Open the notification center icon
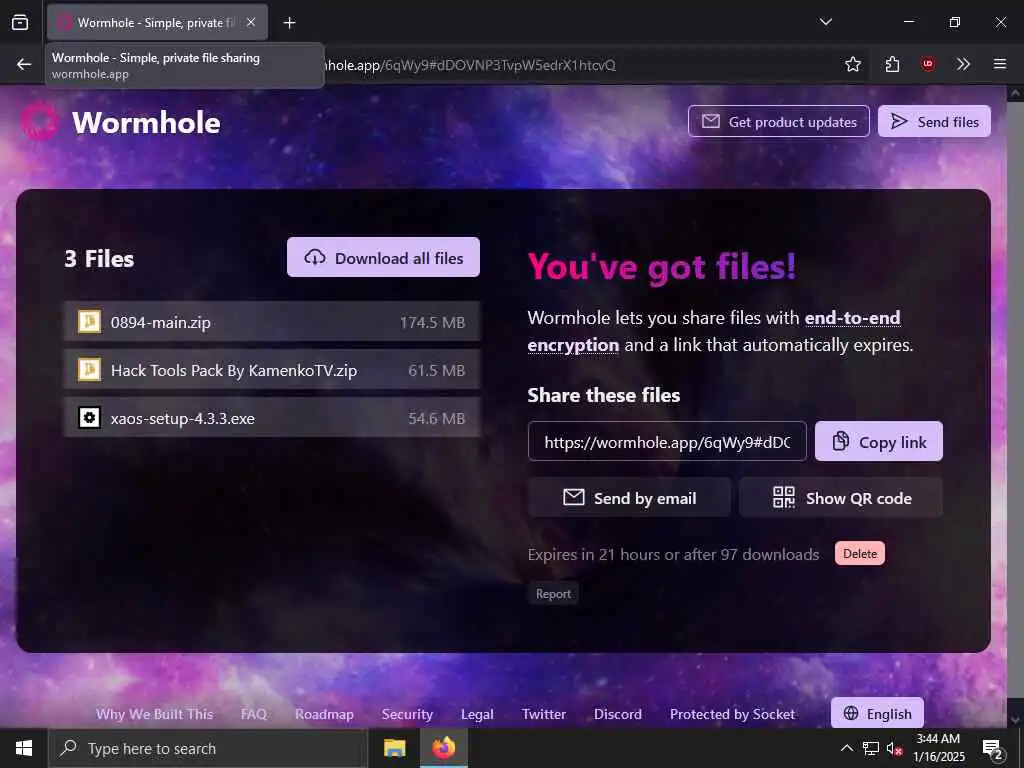 (993, 749)
